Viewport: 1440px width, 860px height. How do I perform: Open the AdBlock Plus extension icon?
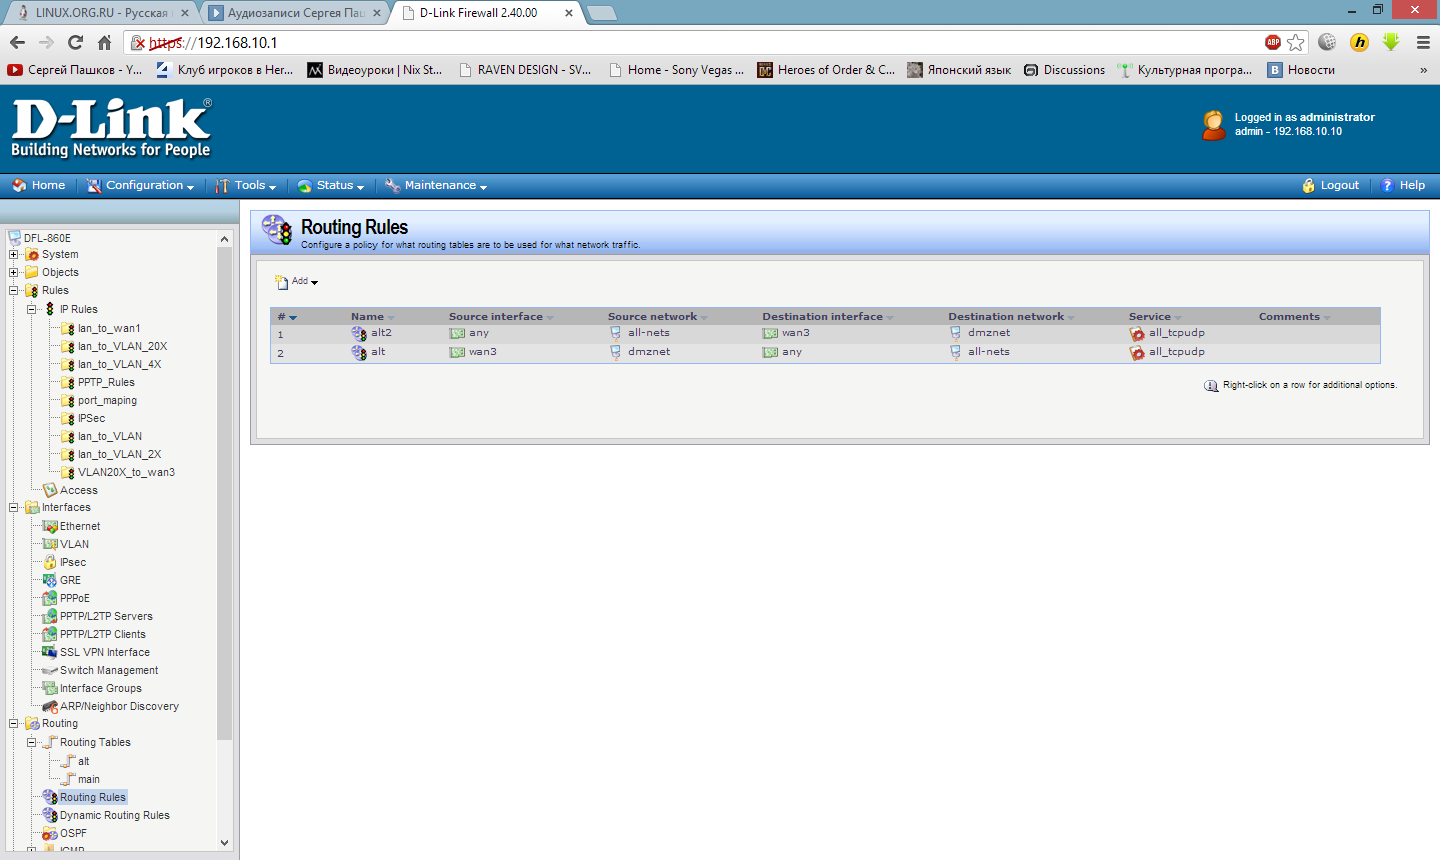(x=1273, y=42)
